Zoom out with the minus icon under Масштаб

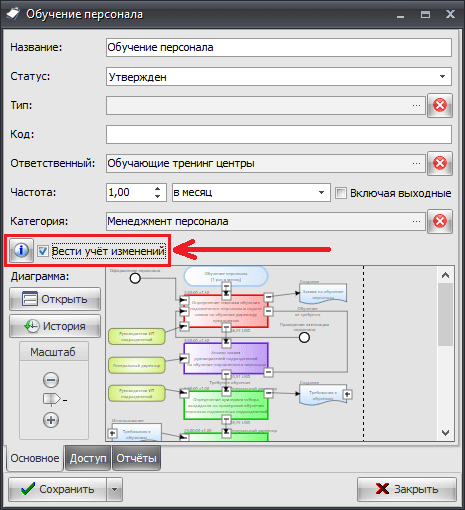[x=51, y=380]
